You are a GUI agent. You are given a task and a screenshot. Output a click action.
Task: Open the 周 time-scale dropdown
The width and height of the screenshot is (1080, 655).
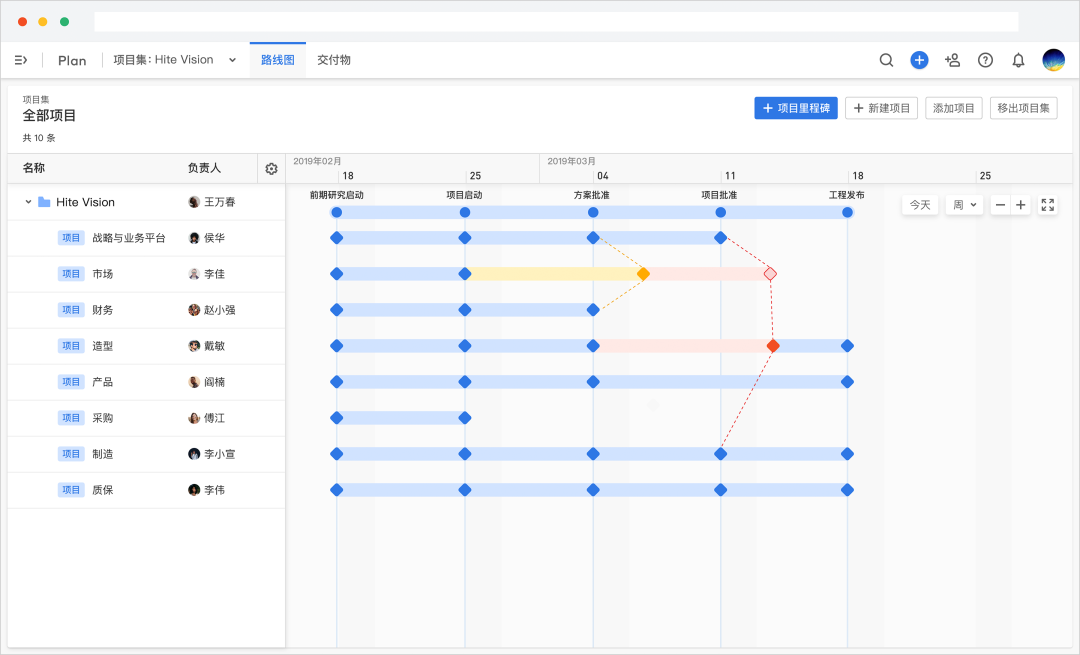964,205
